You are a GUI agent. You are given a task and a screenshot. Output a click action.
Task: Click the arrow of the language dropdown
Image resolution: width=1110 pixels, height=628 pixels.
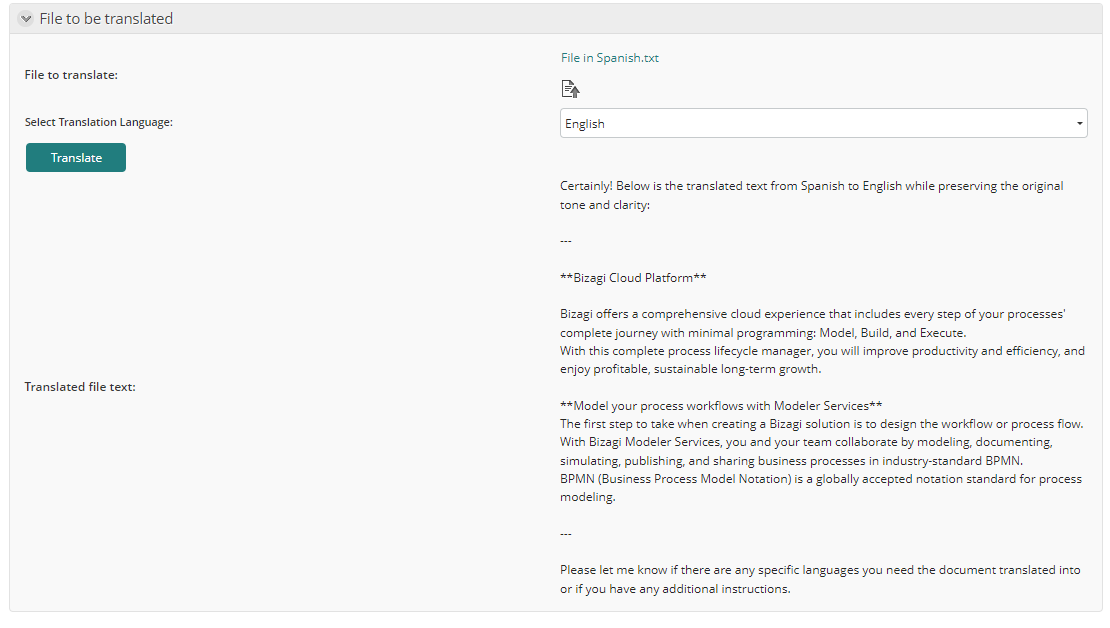coord(1080,124)
